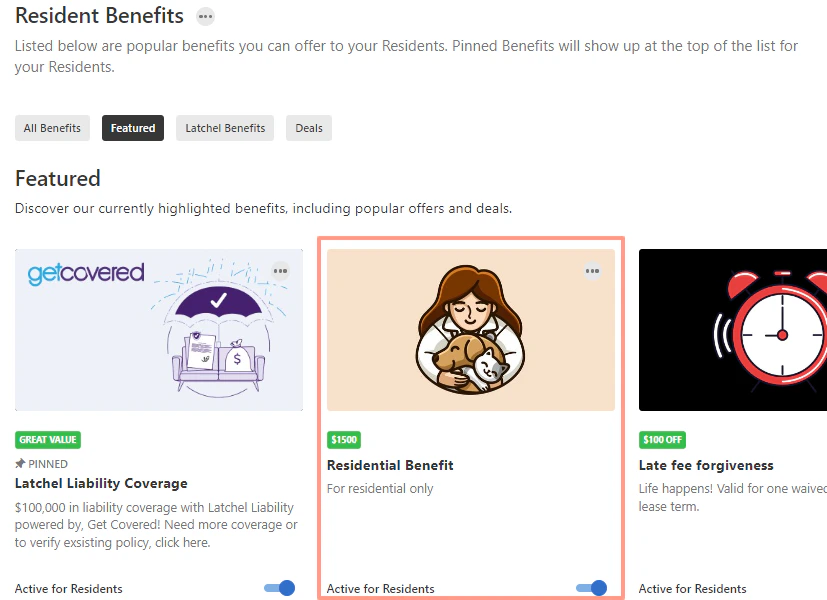The image size is (827, 600).
Task: Click the pin icon next to PINNED
Action: coord(20,463)
